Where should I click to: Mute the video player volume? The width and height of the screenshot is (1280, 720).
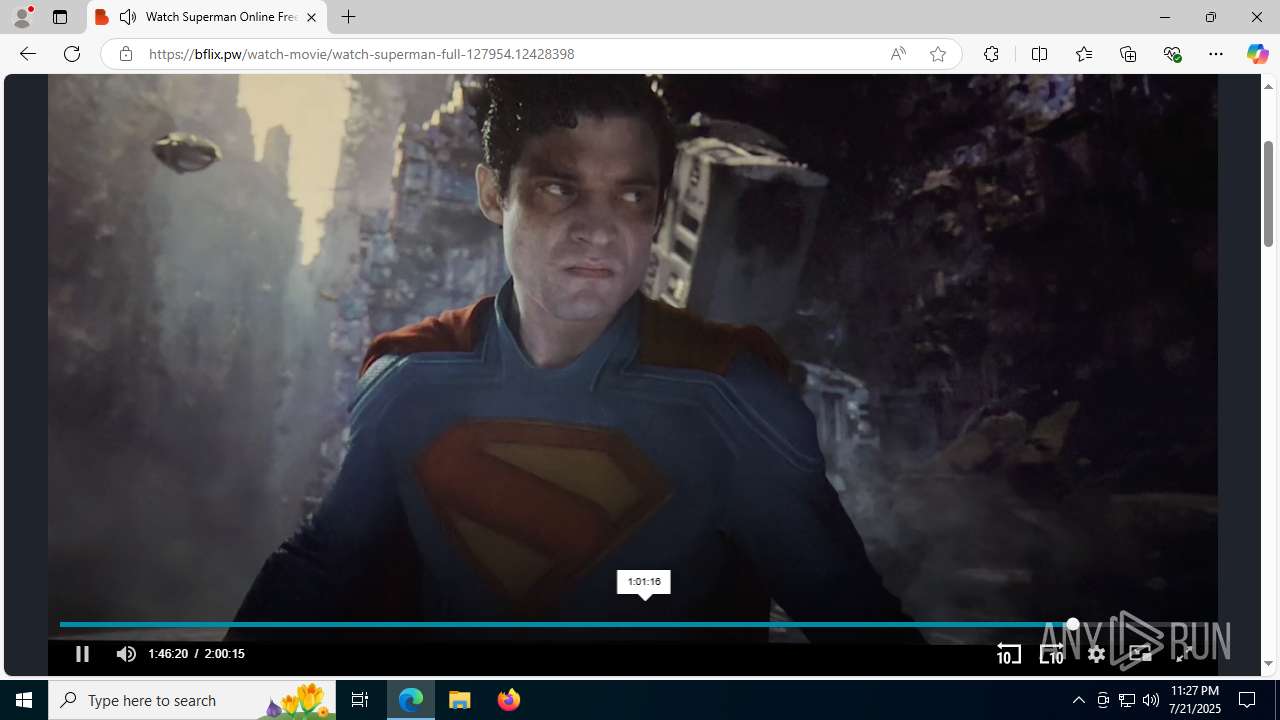pyautogui.click(x=126, y=654)
